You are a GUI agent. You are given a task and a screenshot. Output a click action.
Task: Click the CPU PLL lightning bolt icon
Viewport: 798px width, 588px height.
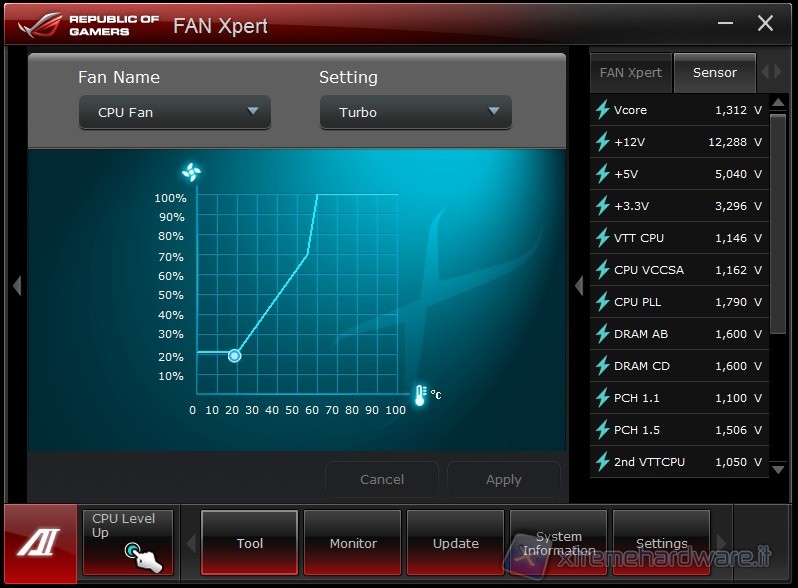click(x=603, y=302)
